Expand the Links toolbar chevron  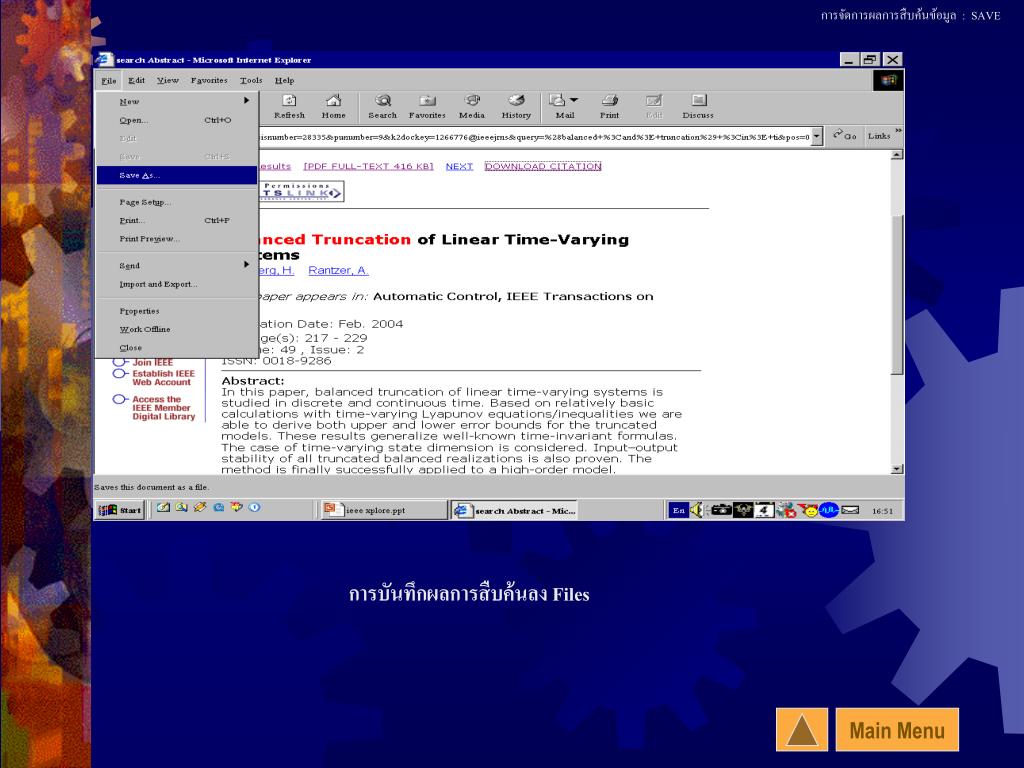click(x=899, y=131)
